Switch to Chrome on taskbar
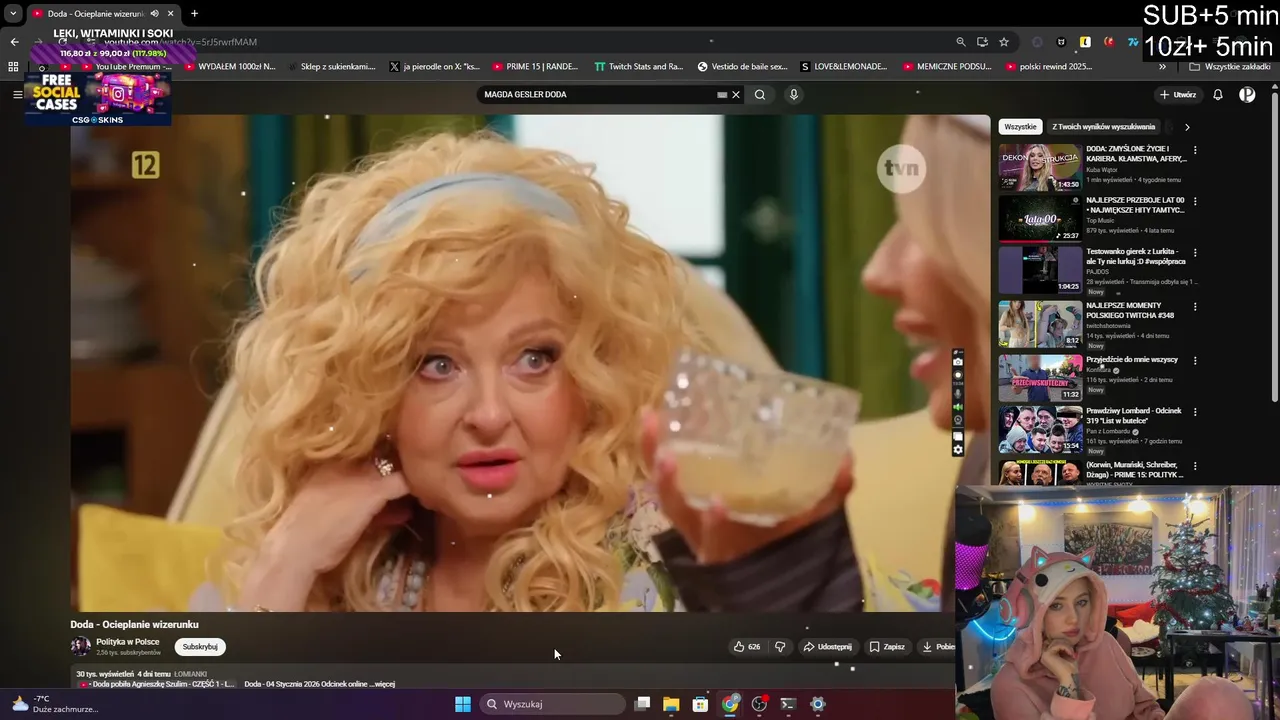Image resolution: width=1280 pixels, height=720 pixels. [x=730, y=704]
